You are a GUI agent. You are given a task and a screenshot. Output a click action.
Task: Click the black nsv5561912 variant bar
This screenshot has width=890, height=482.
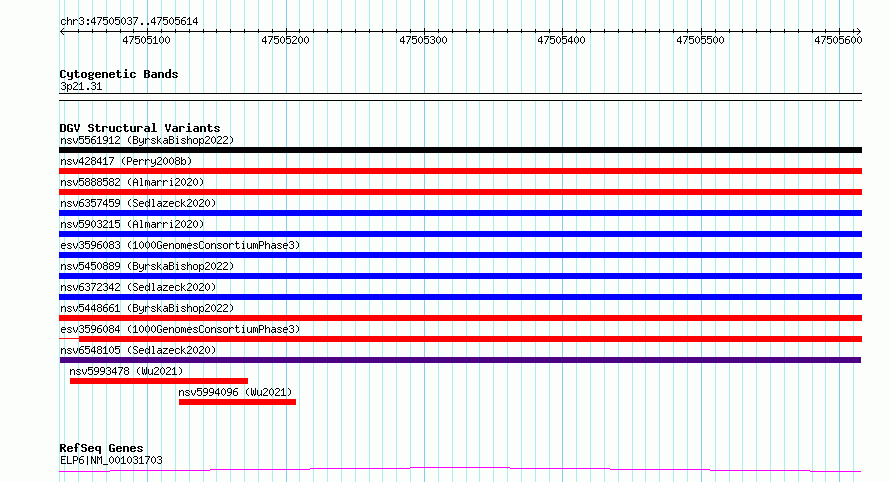[460, 150]
